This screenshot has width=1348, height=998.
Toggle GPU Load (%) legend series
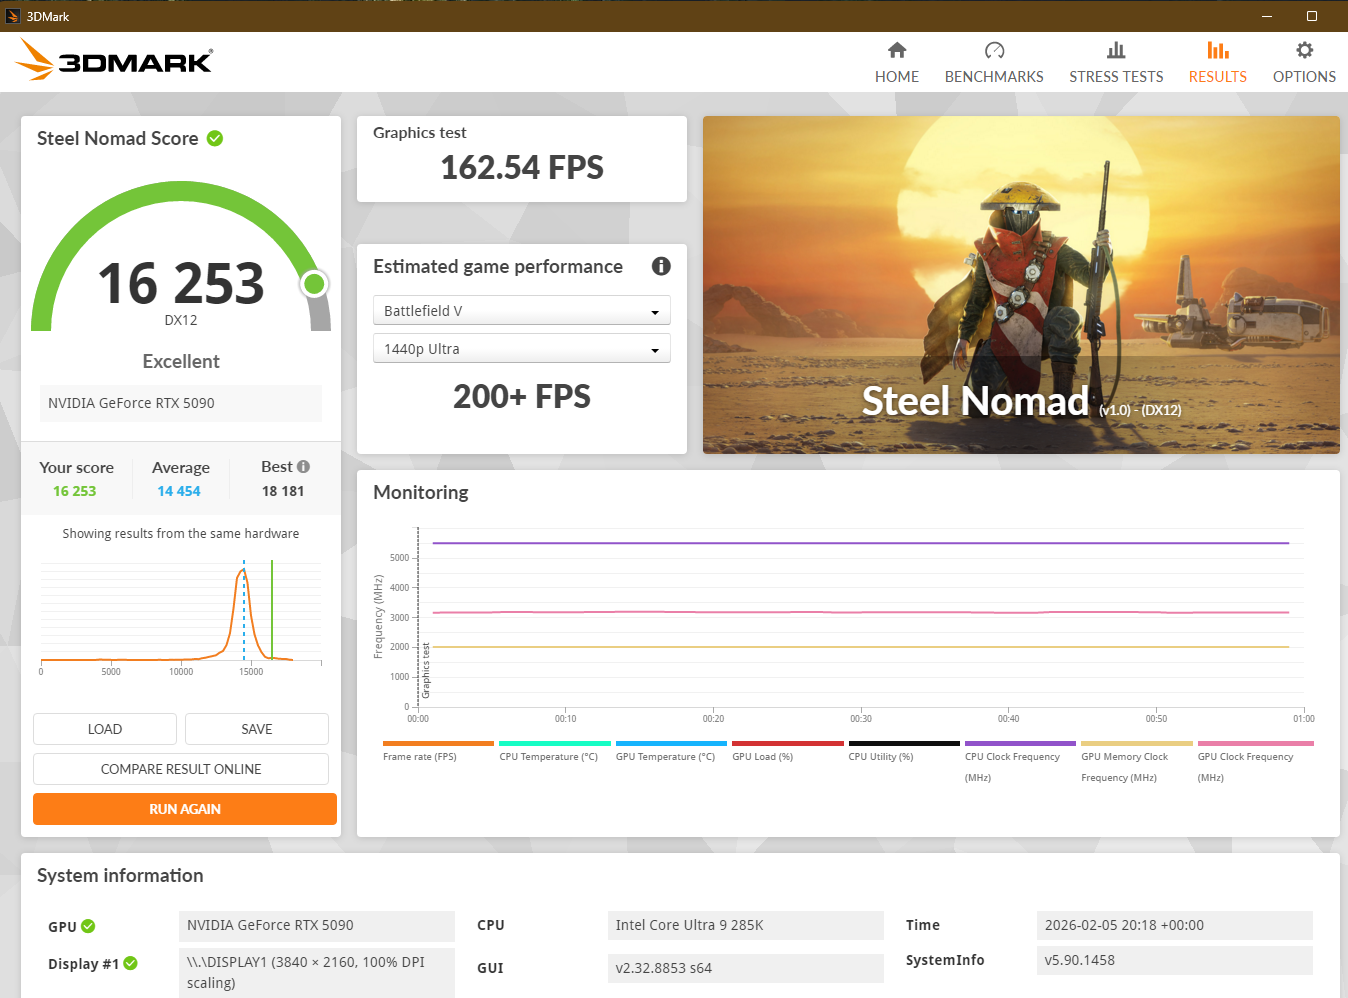[762, 756]
